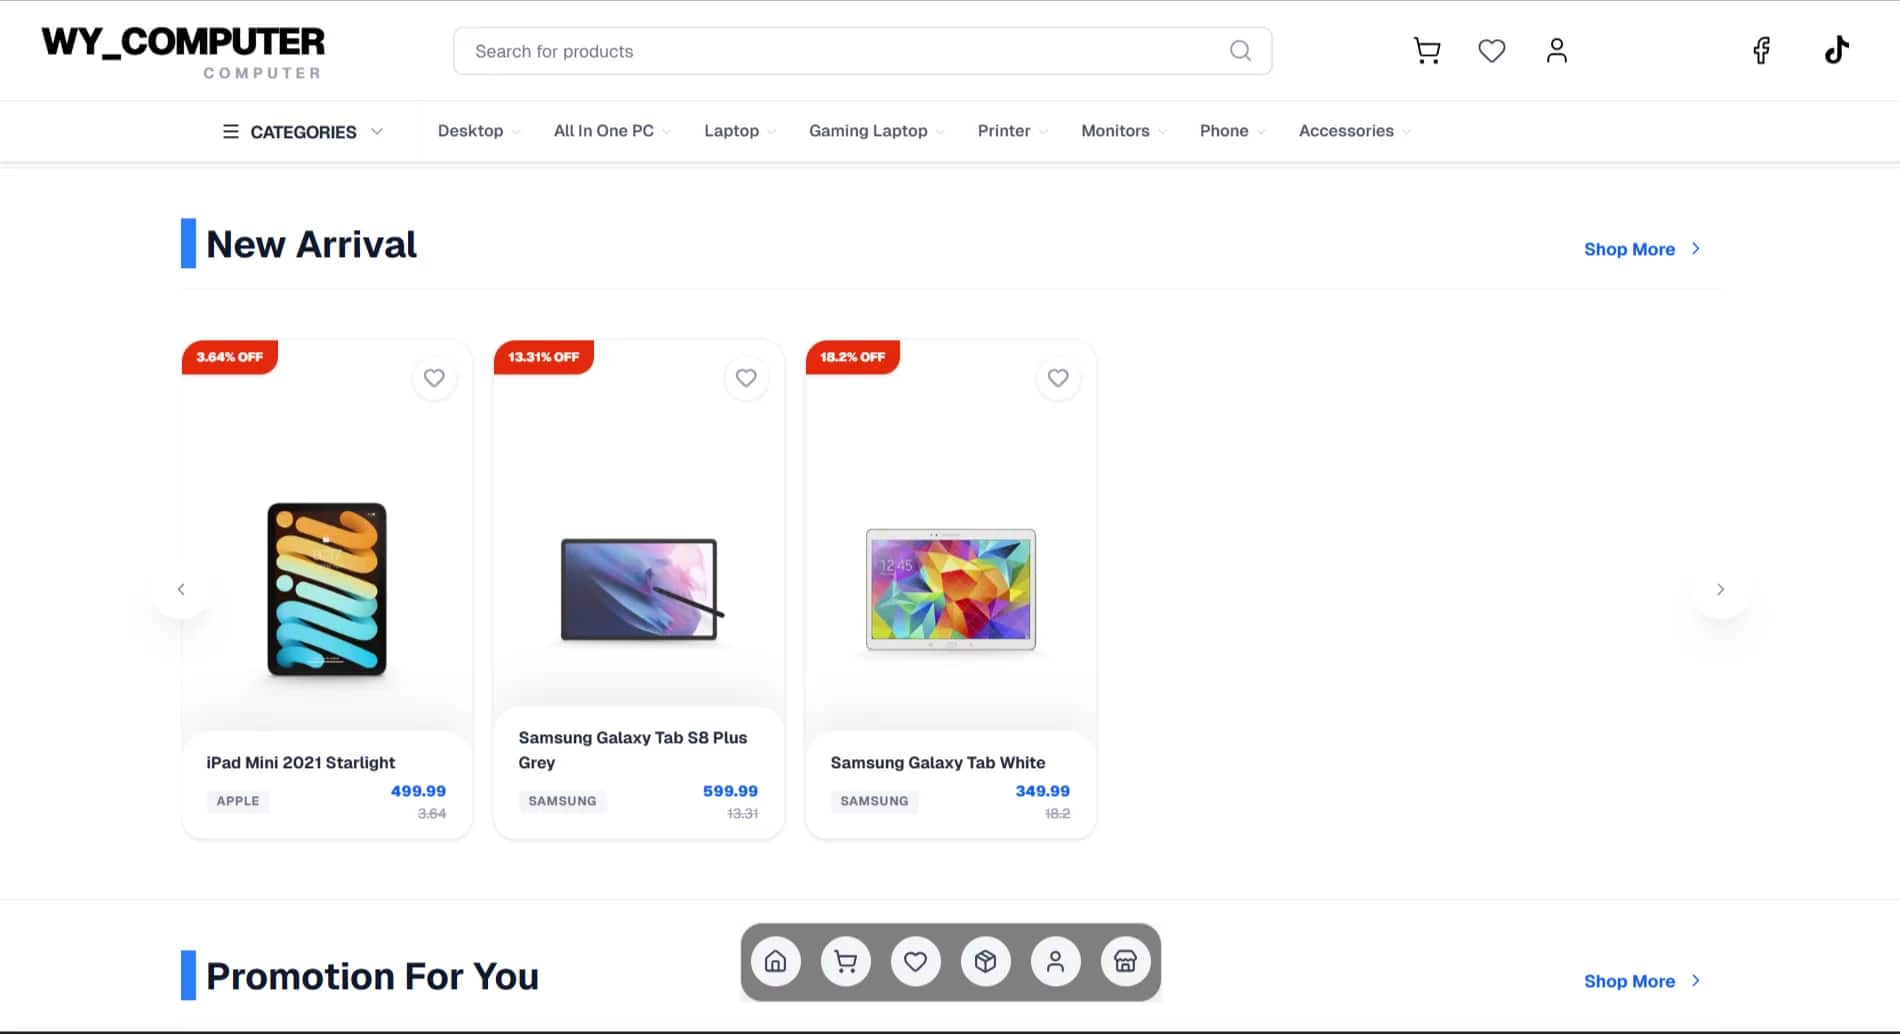Click the 18.2% OFF badge

coord(852,357)
